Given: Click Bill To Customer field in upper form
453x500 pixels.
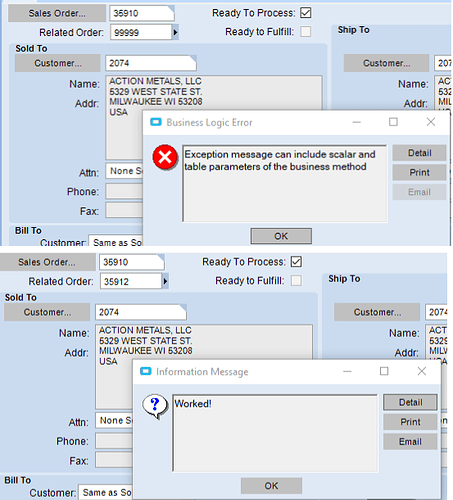Looking at the screenshot, I should coord(116,241).
